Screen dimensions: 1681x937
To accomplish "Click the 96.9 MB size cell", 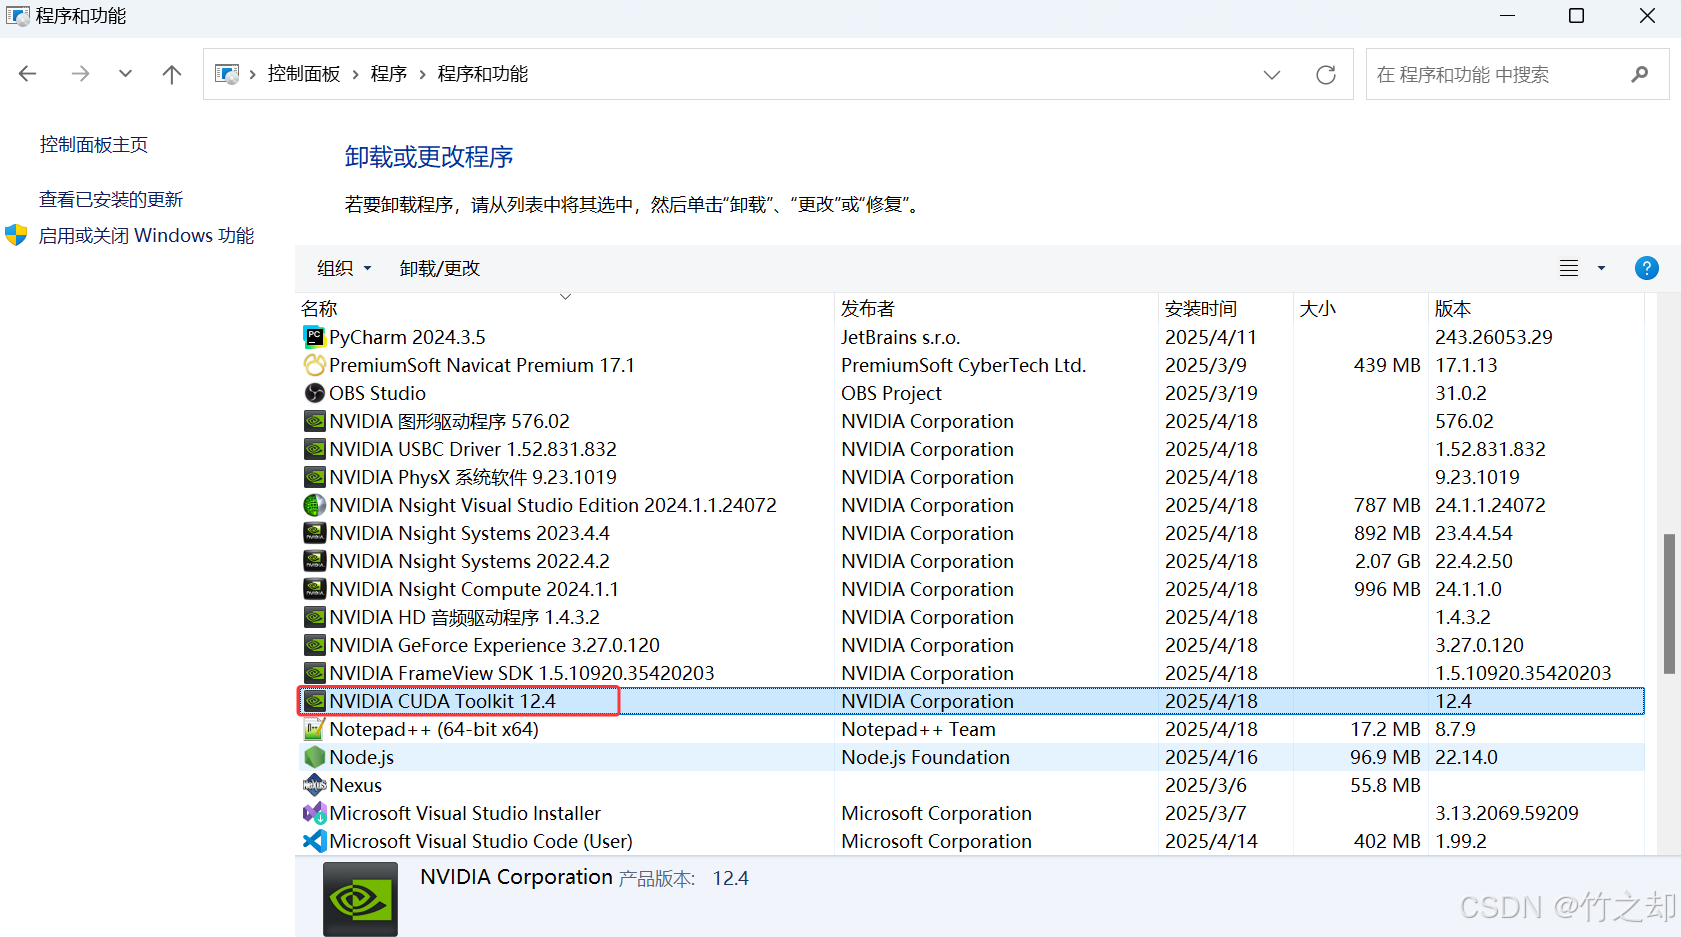I will (x=1385, y=757).
